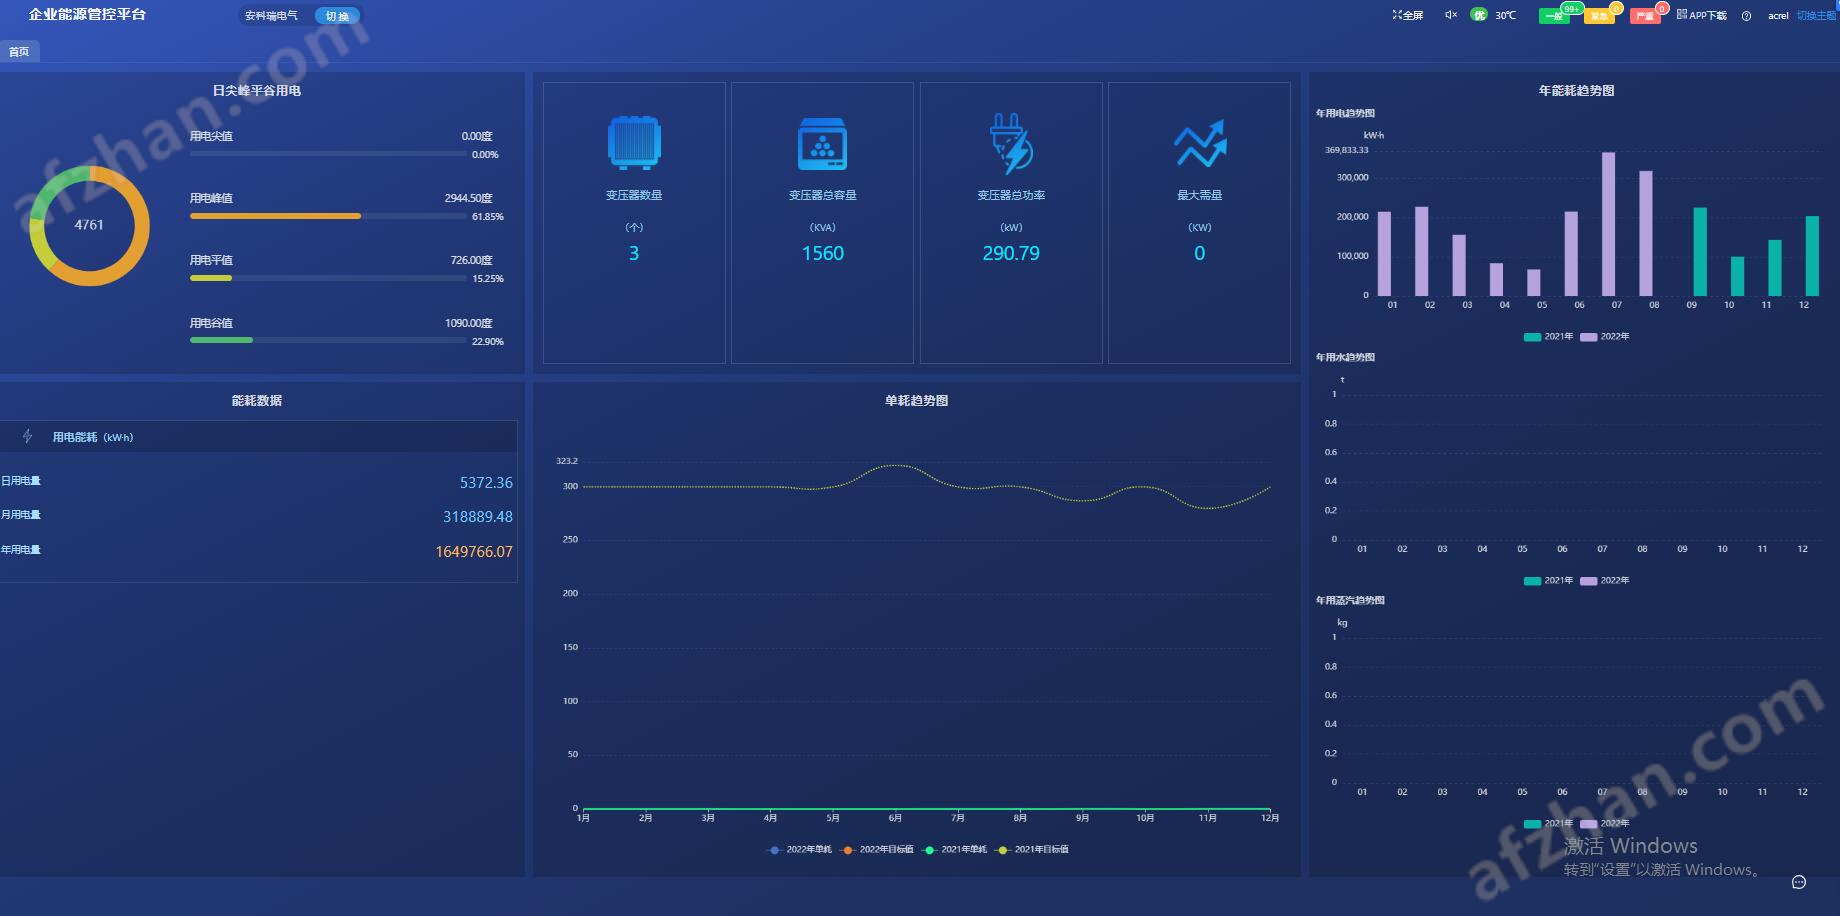This screenshot has height=916, width=1840.
Task: Click the yearly usage value 1649766.07
Action: 474,552
